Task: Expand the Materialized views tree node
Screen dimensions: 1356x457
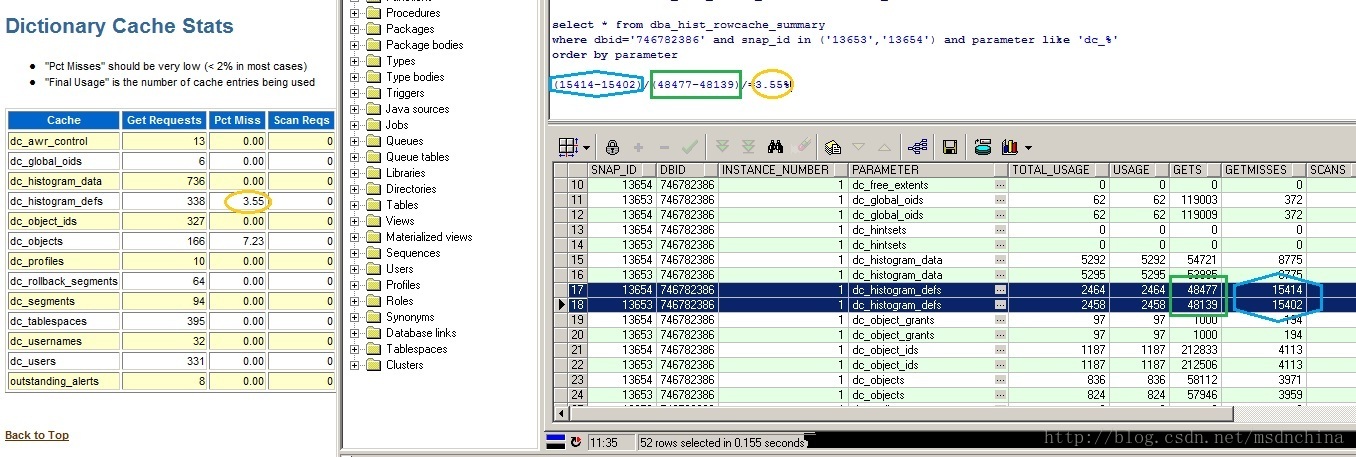Action: coord(354,237)
